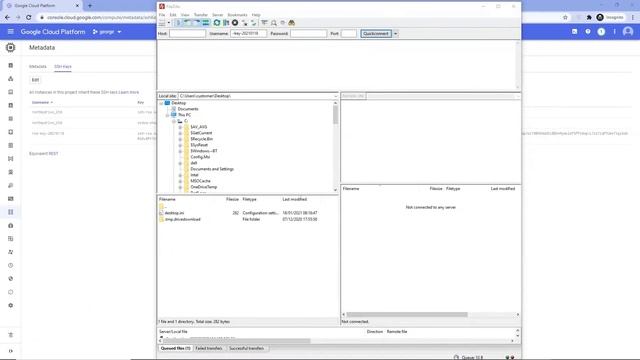Open View menu in FileZilla
640x360 pixels.
pyautogui.click(x=185, y=15)
